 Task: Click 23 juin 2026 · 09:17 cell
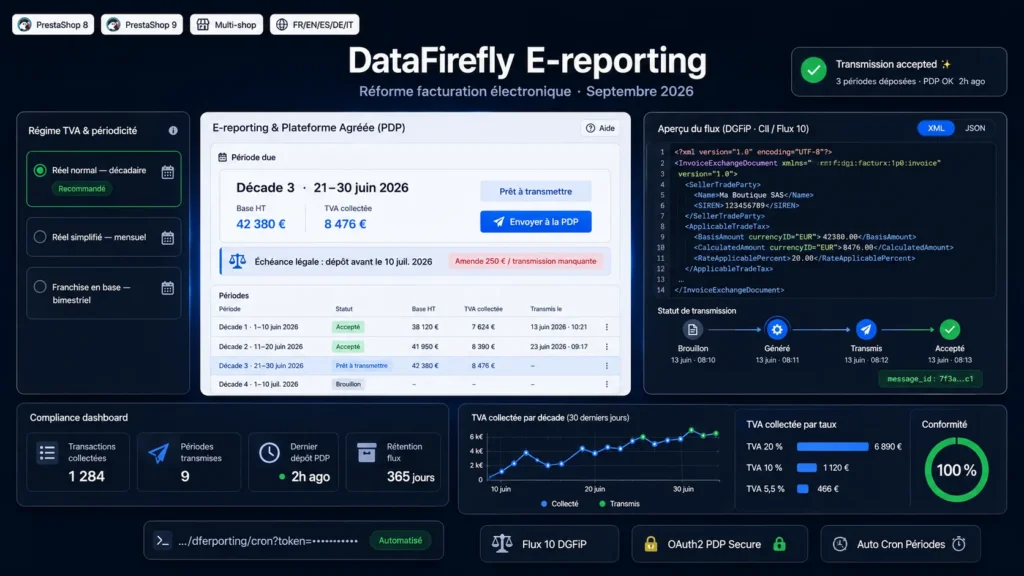[559, 347]
